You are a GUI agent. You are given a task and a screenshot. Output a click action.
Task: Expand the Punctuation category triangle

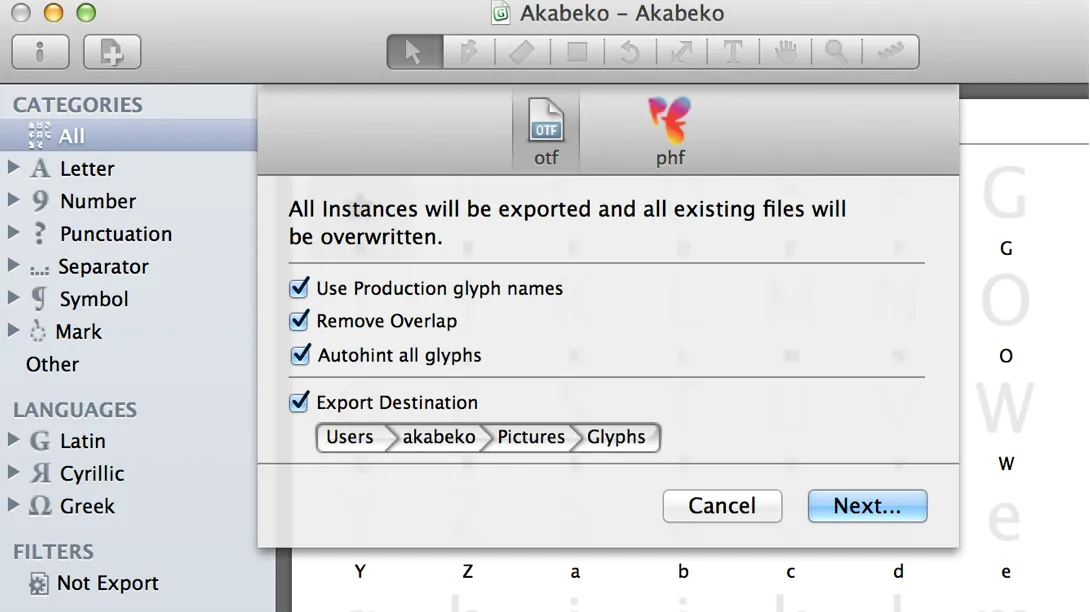(x=14, y=233)
